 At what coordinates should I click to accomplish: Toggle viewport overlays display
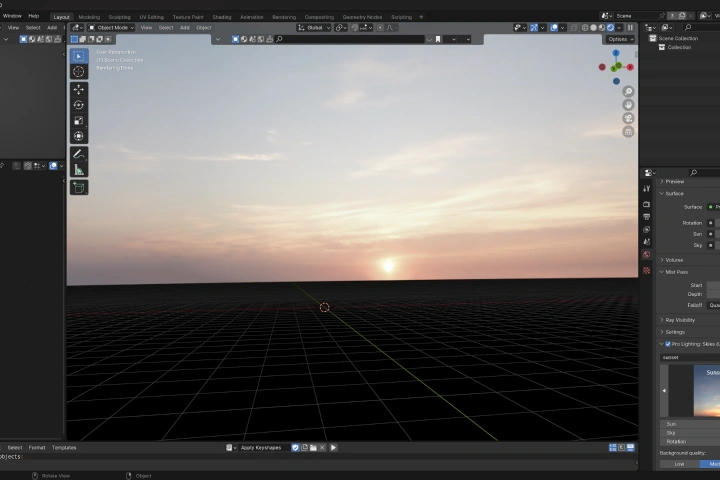[554, 28]
